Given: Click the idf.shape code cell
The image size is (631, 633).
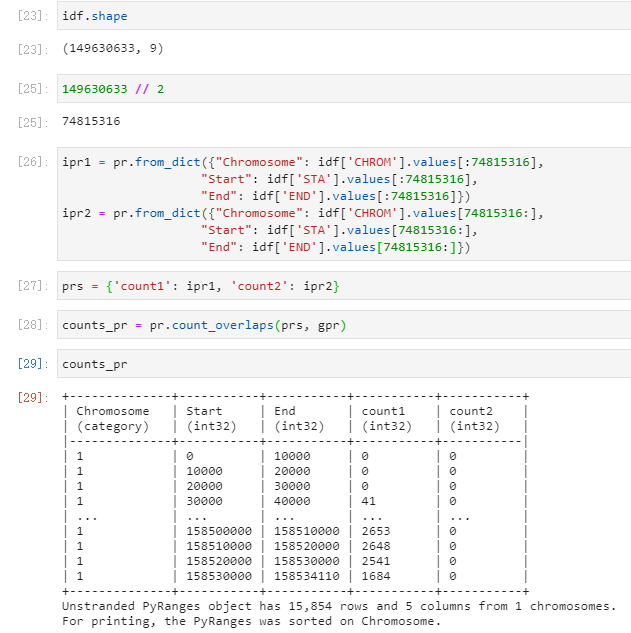Looking at the screenshot, I should (344, 16).
